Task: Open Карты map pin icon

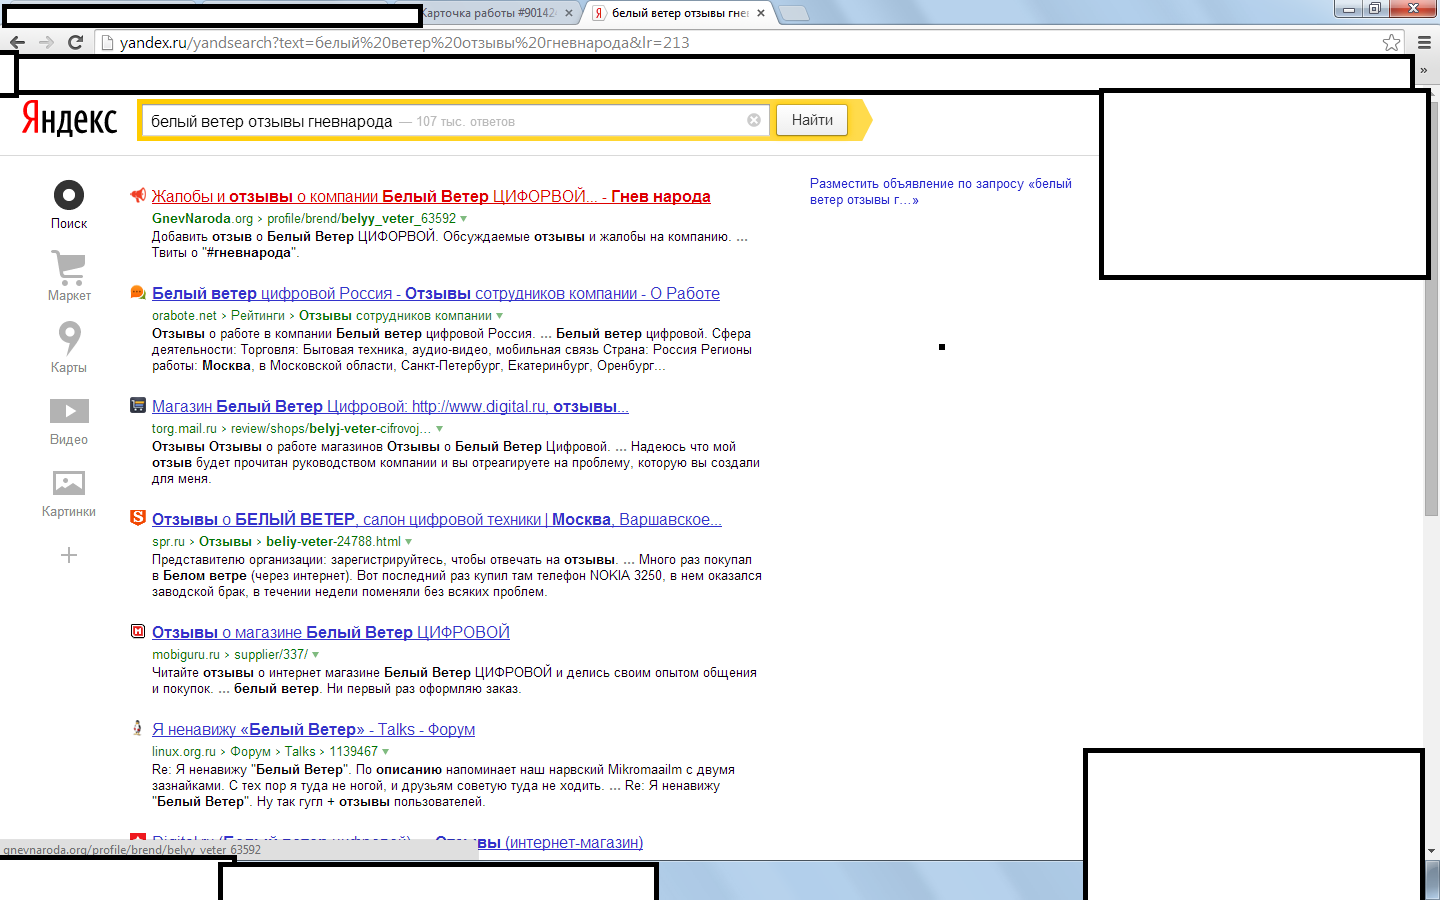Action: (x=69, y=338)
